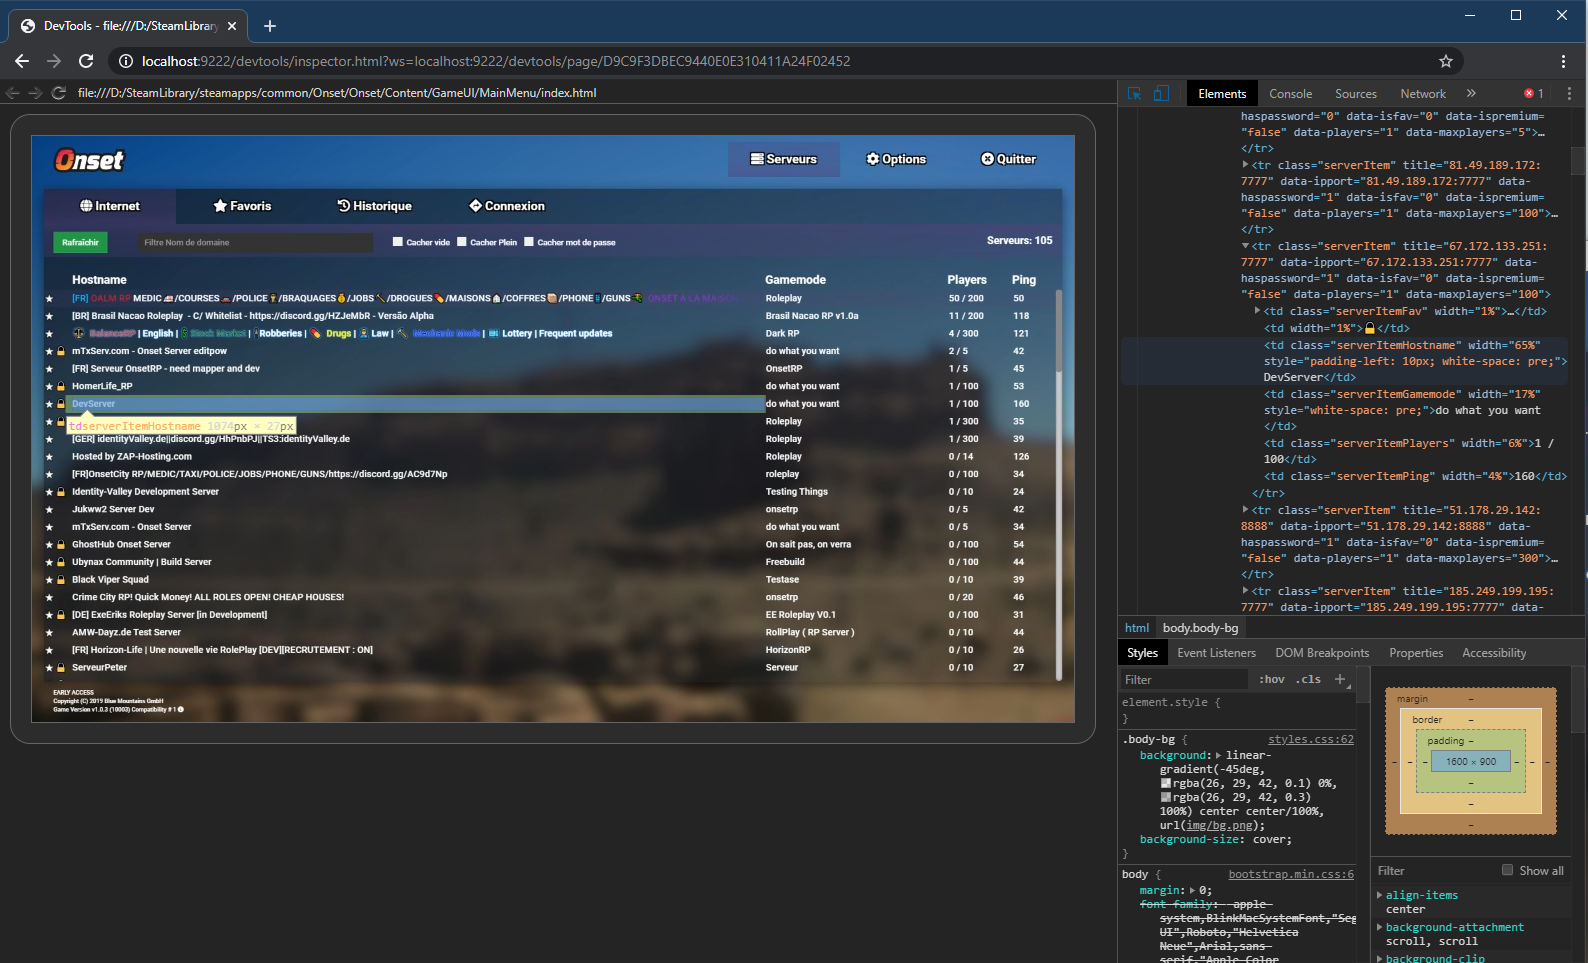Open the styles.css:62 source link
Viewport: 1588px width, 963px height.
tap(1310, 739)
